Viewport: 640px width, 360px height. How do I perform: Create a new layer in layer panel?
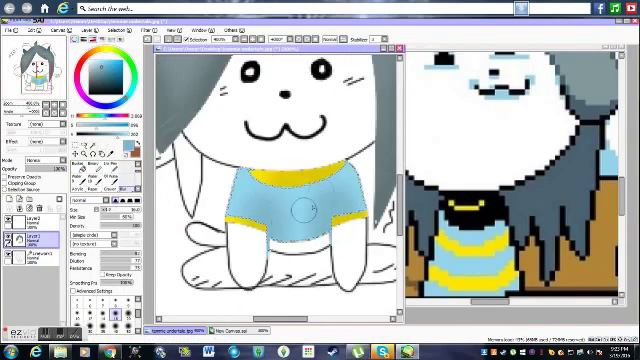9,199
